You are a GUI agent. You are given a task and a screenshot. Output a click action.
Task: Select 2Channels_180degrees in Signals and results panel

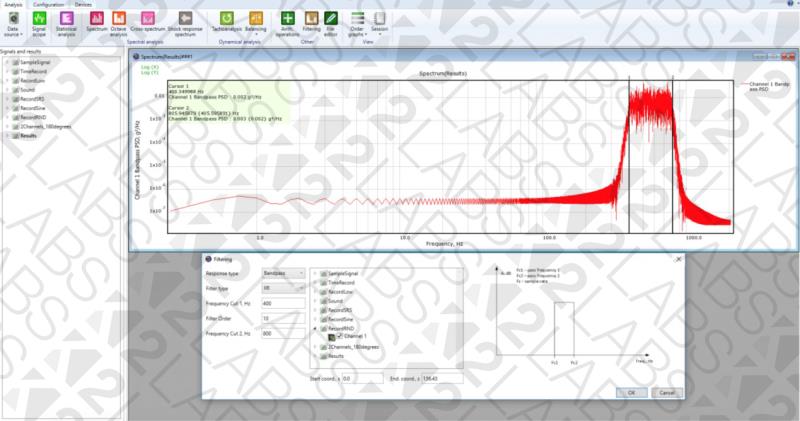(45, 127)
